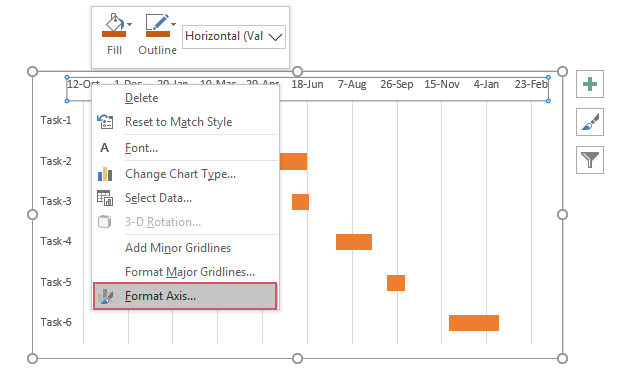
Task: Select Reset to Match Style
Action: point(185,122)
